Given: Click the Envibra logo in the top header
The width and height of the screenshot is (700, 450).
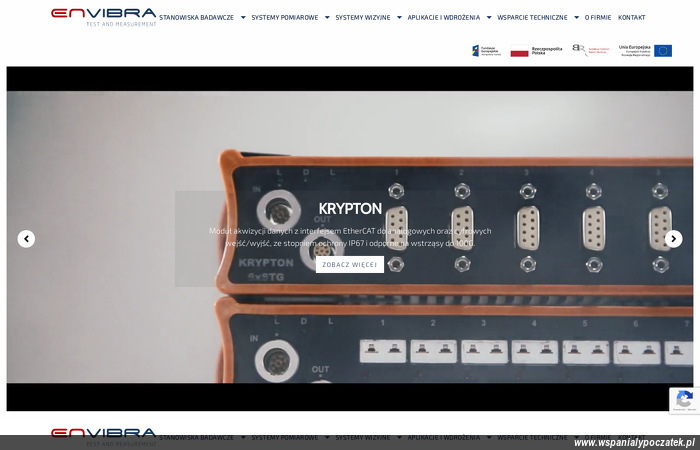Looking at the screenshot, I should tap(104, 17).
